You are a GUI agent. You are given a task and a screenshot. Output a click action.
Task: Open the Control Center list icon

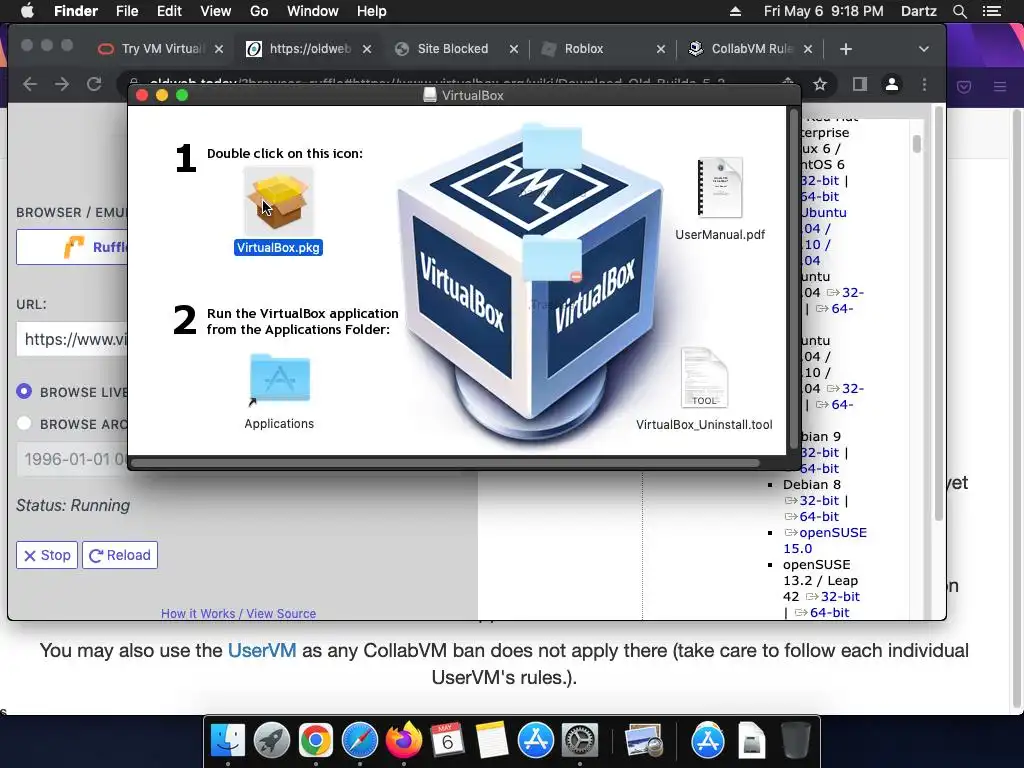tap(992, 11)
